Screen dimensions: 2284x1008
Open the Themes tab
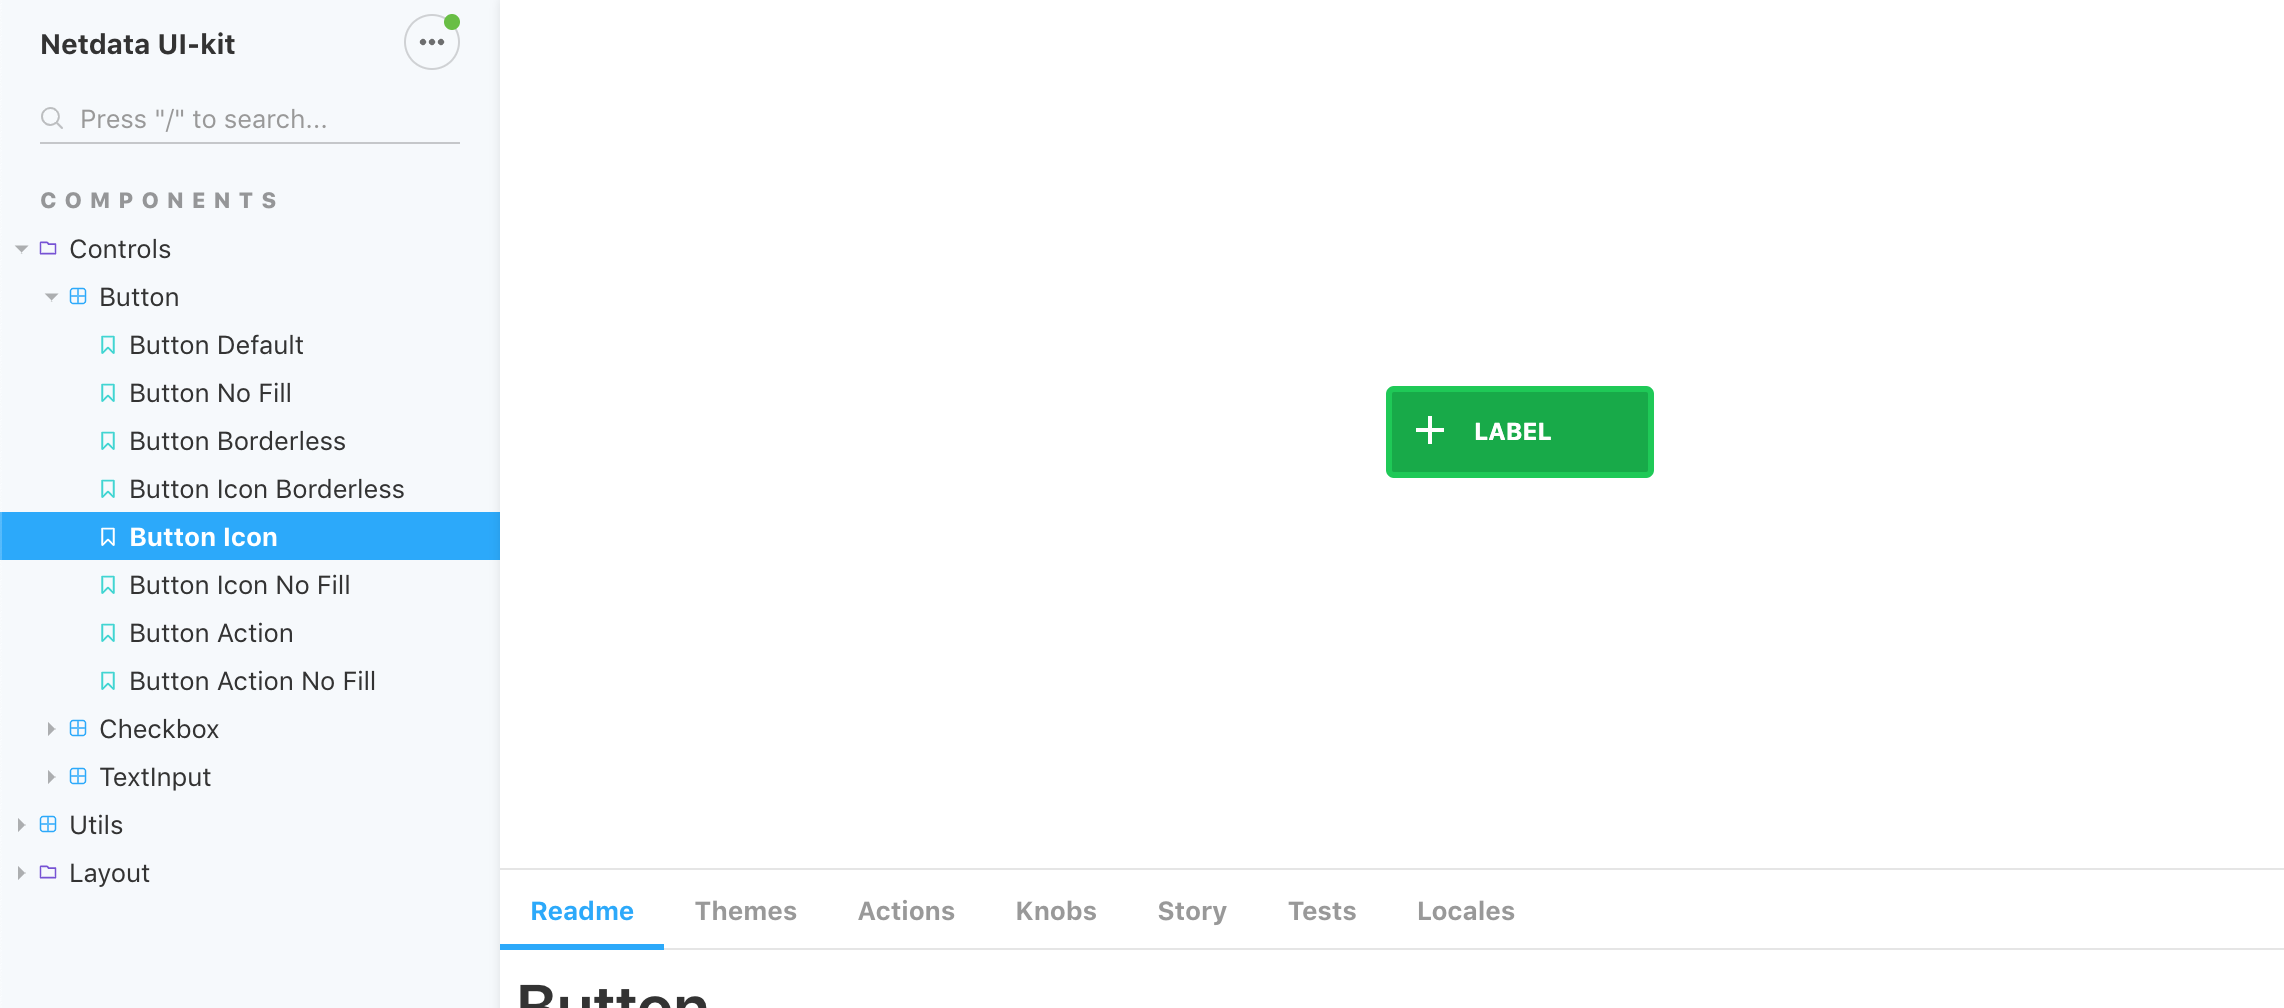745,910
